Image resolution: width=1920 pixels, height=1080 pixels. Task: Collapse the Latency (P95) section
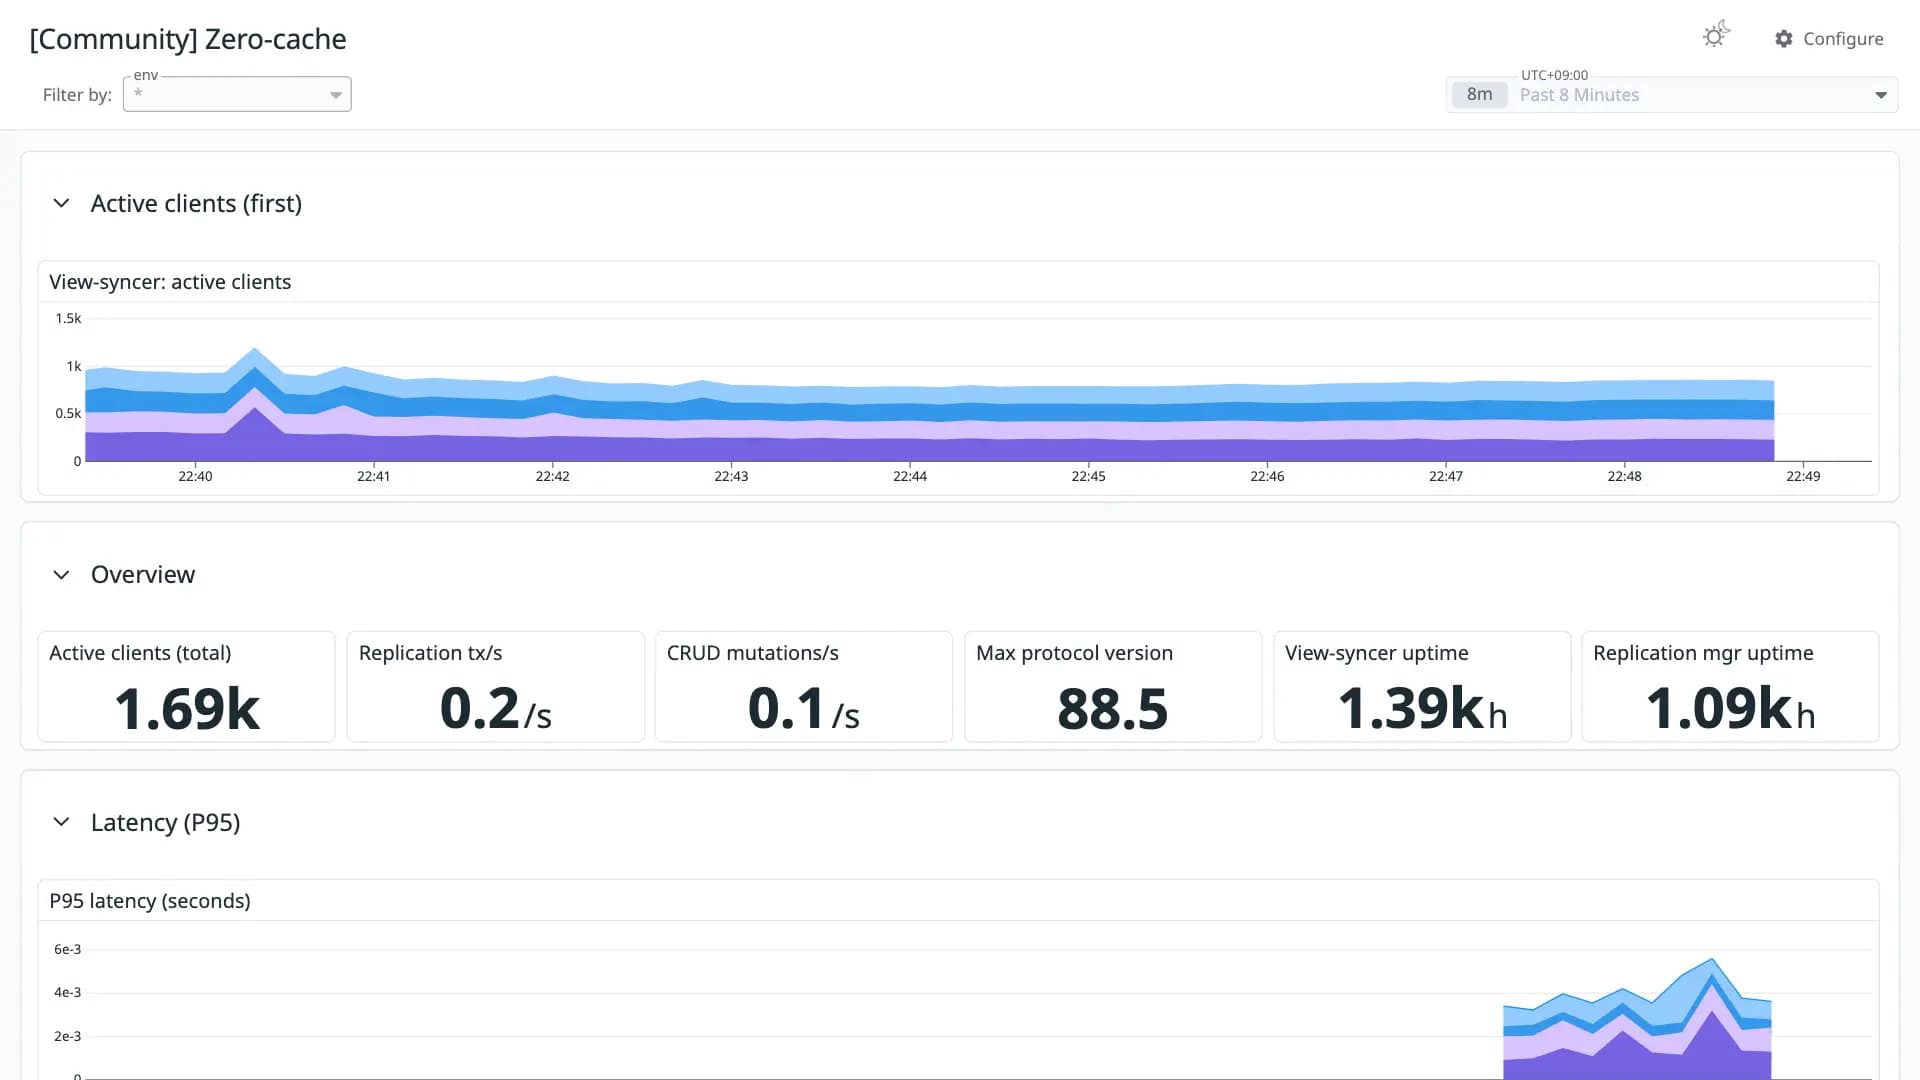point(61,822)
